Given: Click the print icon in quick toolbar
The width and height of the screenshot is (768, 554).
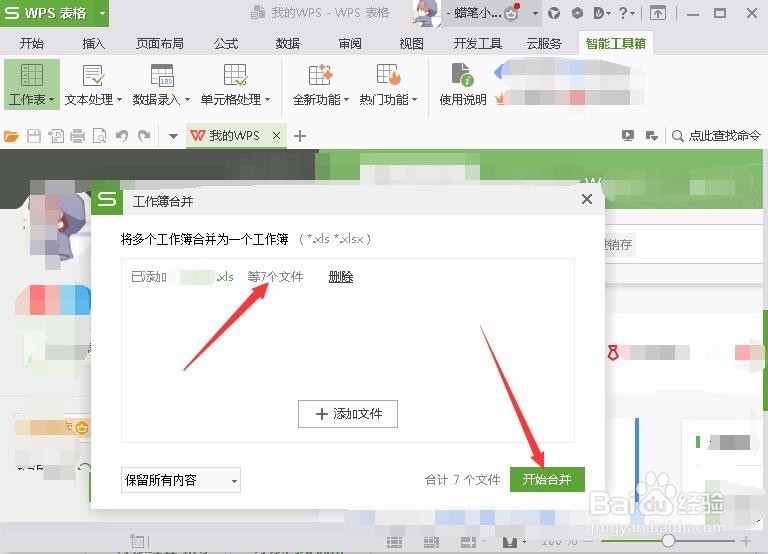Looking at the screenshot, I should point(77,136).
